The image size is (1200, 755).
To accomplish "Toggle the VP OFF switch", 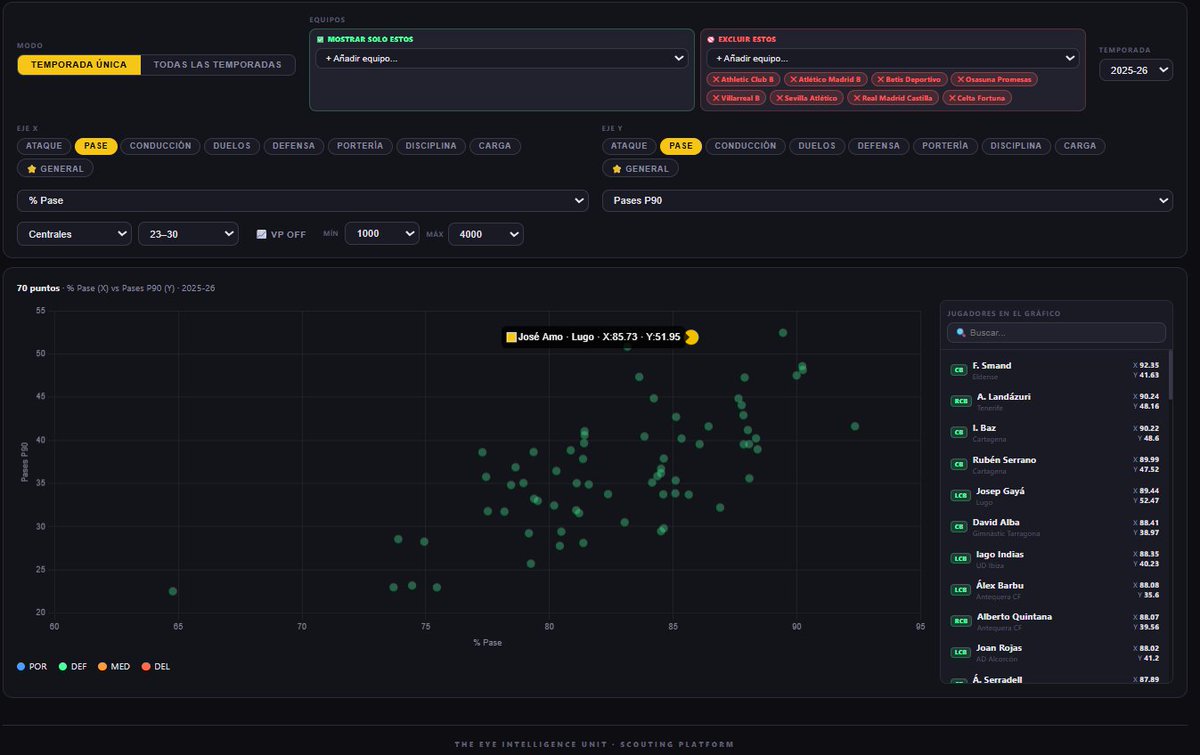I will click(281, 234).
